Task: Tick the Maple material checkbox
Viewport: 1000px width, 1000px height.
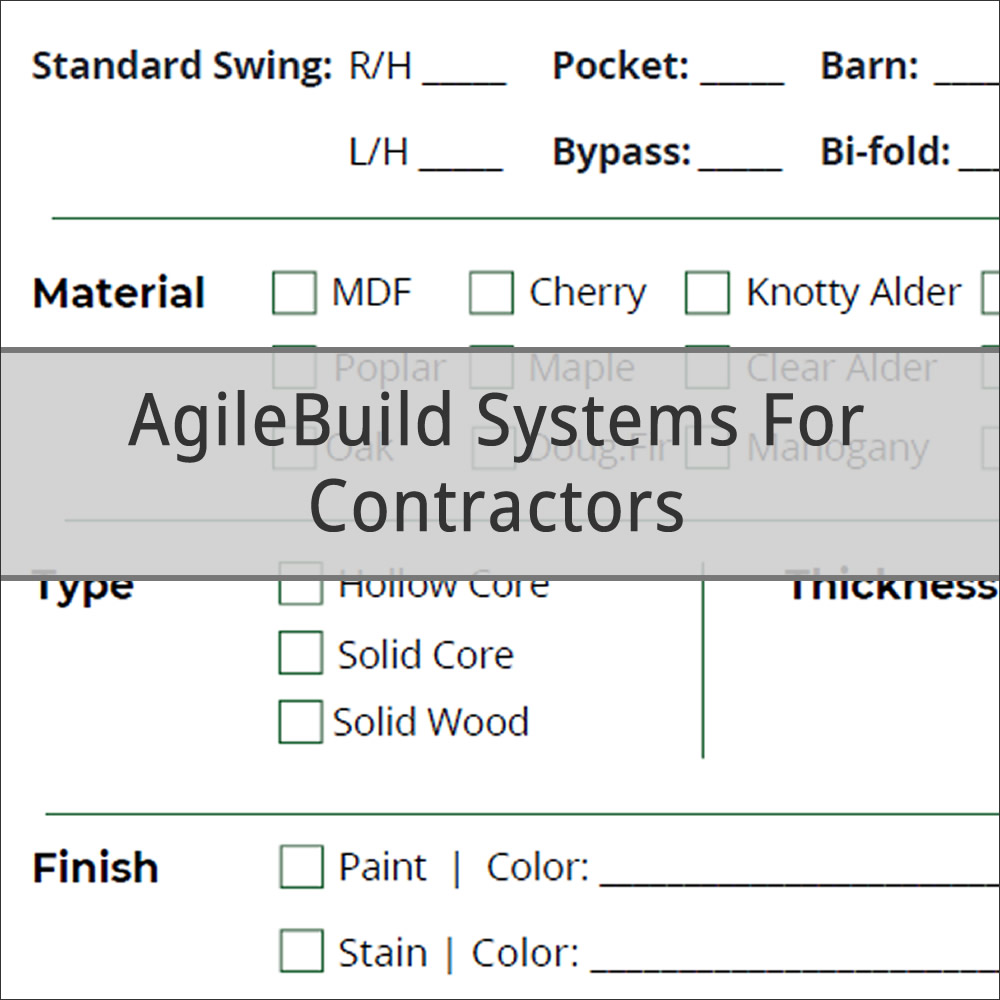Action: click(491, 368)
